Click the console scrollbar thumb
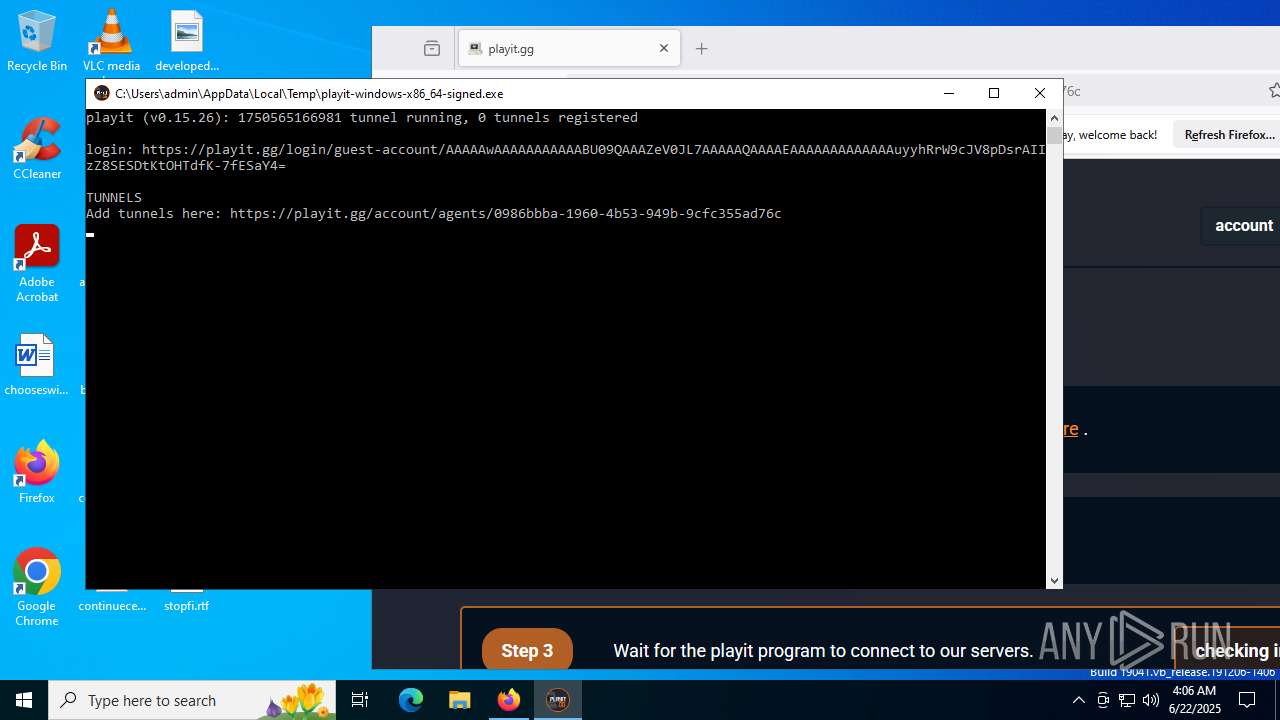The height and width of the screenshot is (720, 1280). click(x=1054, y=134)
